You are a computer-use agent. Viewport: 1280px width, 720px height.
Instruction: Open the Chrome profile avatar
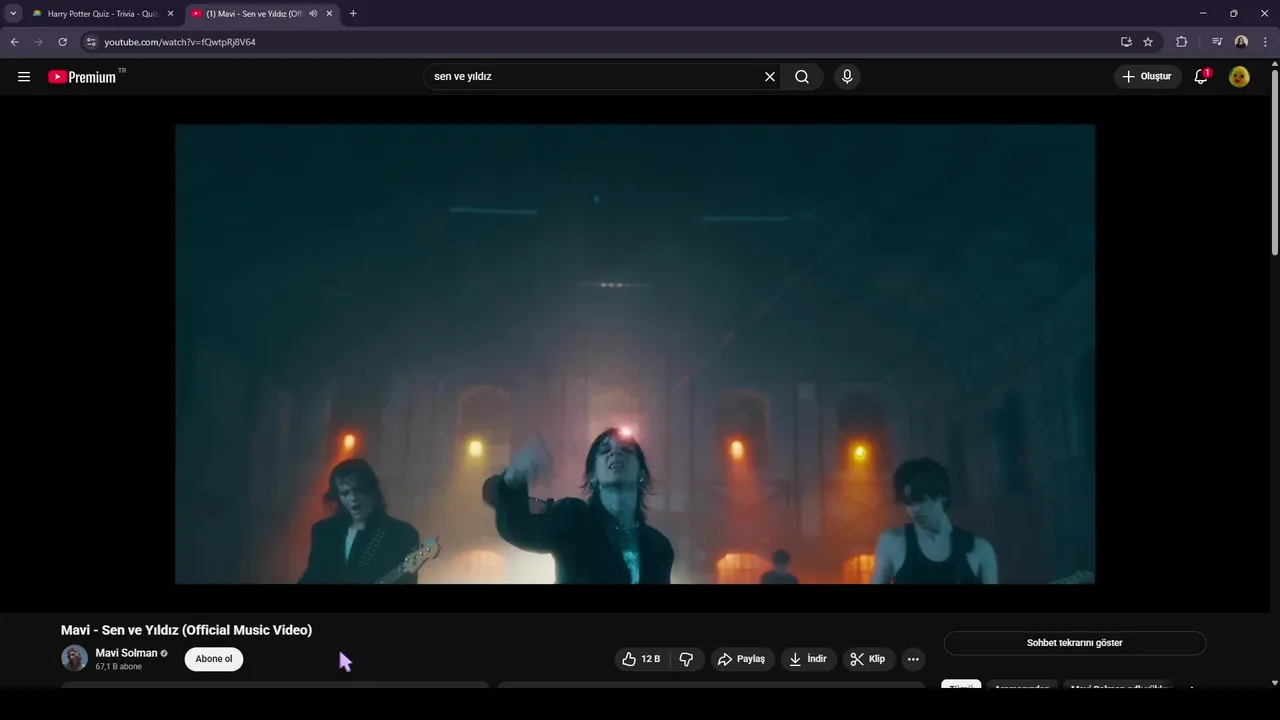(x=1241, y=42)
